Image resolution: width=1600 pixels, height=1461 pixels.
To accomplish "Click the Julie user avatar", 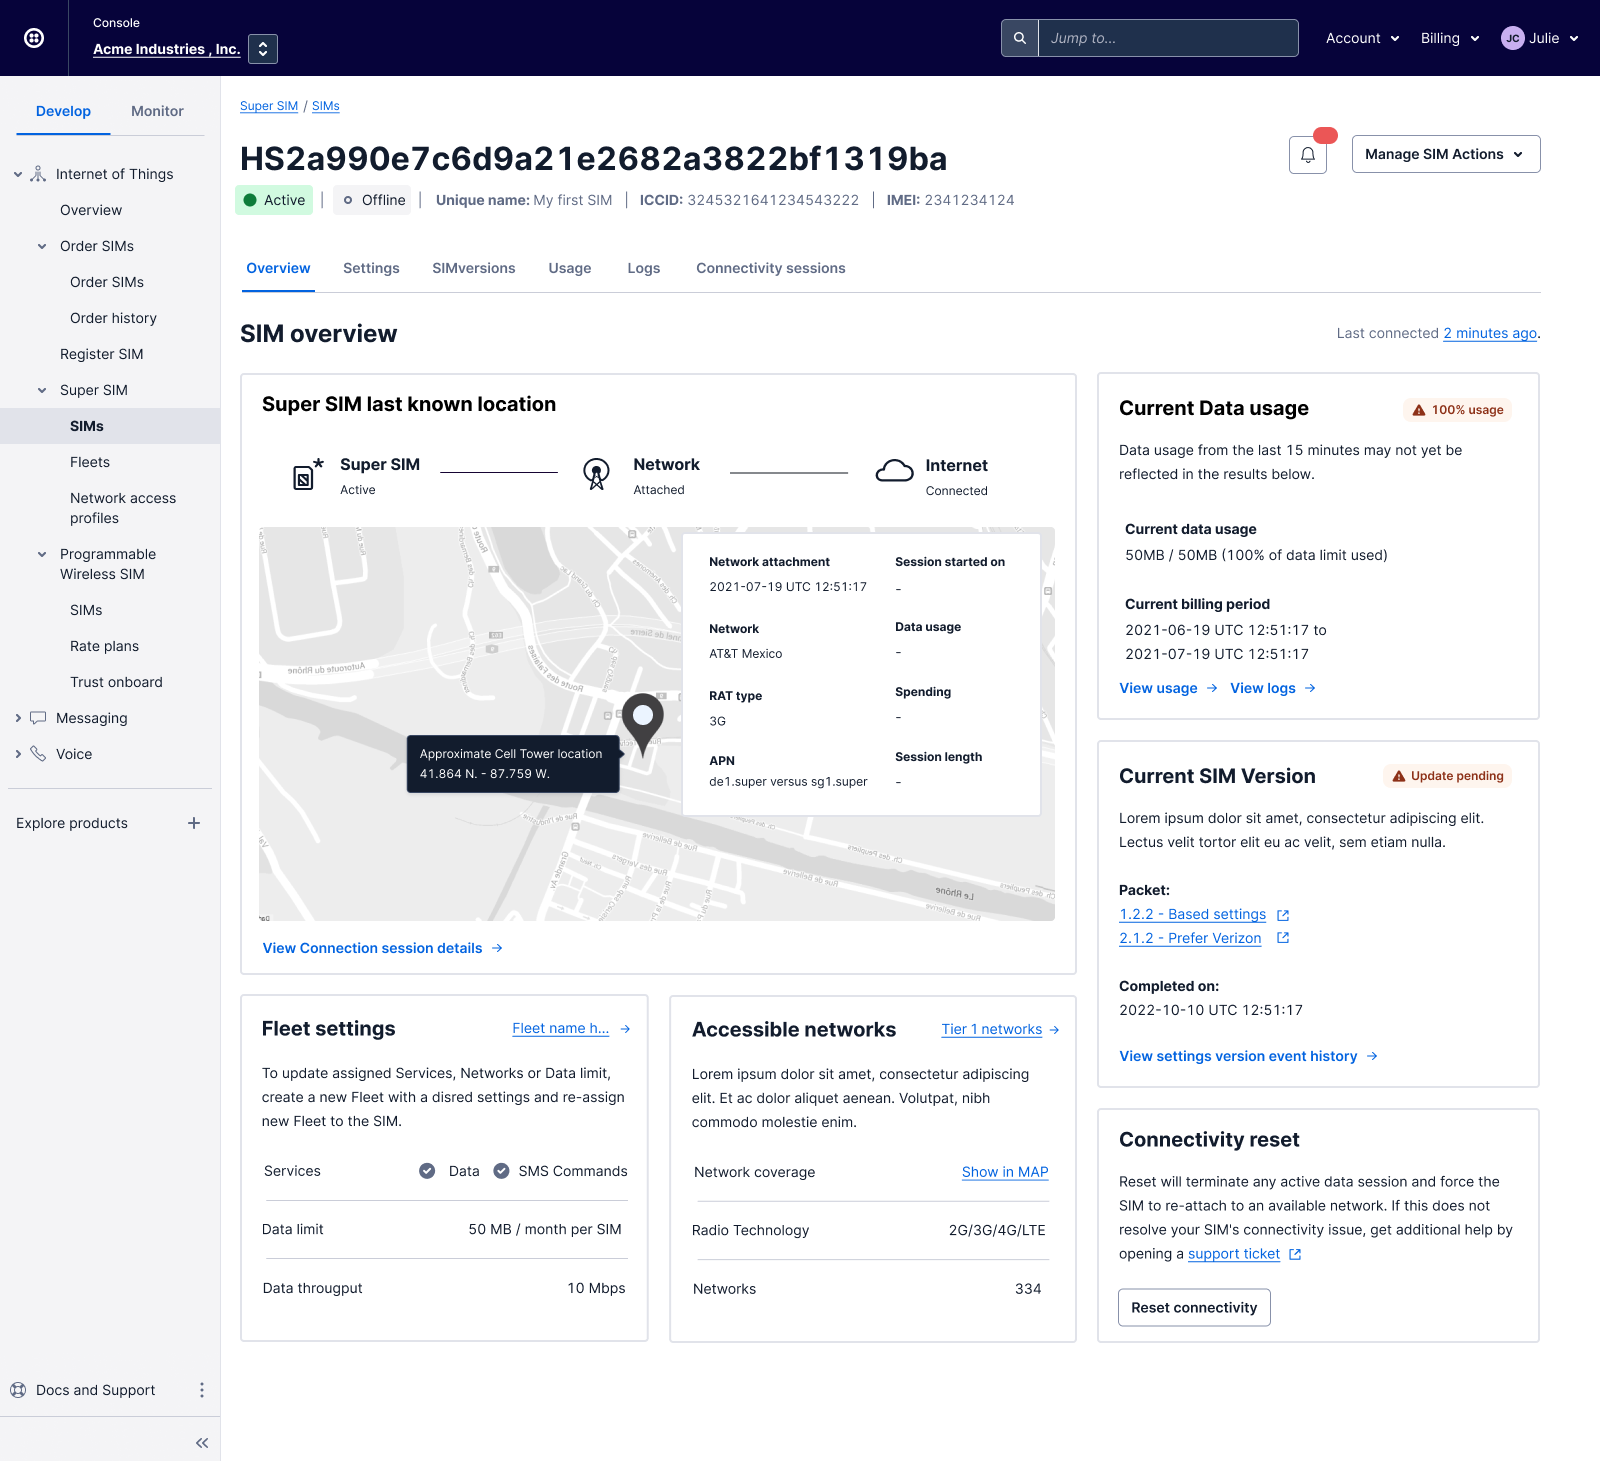I will click(1512, 38).
